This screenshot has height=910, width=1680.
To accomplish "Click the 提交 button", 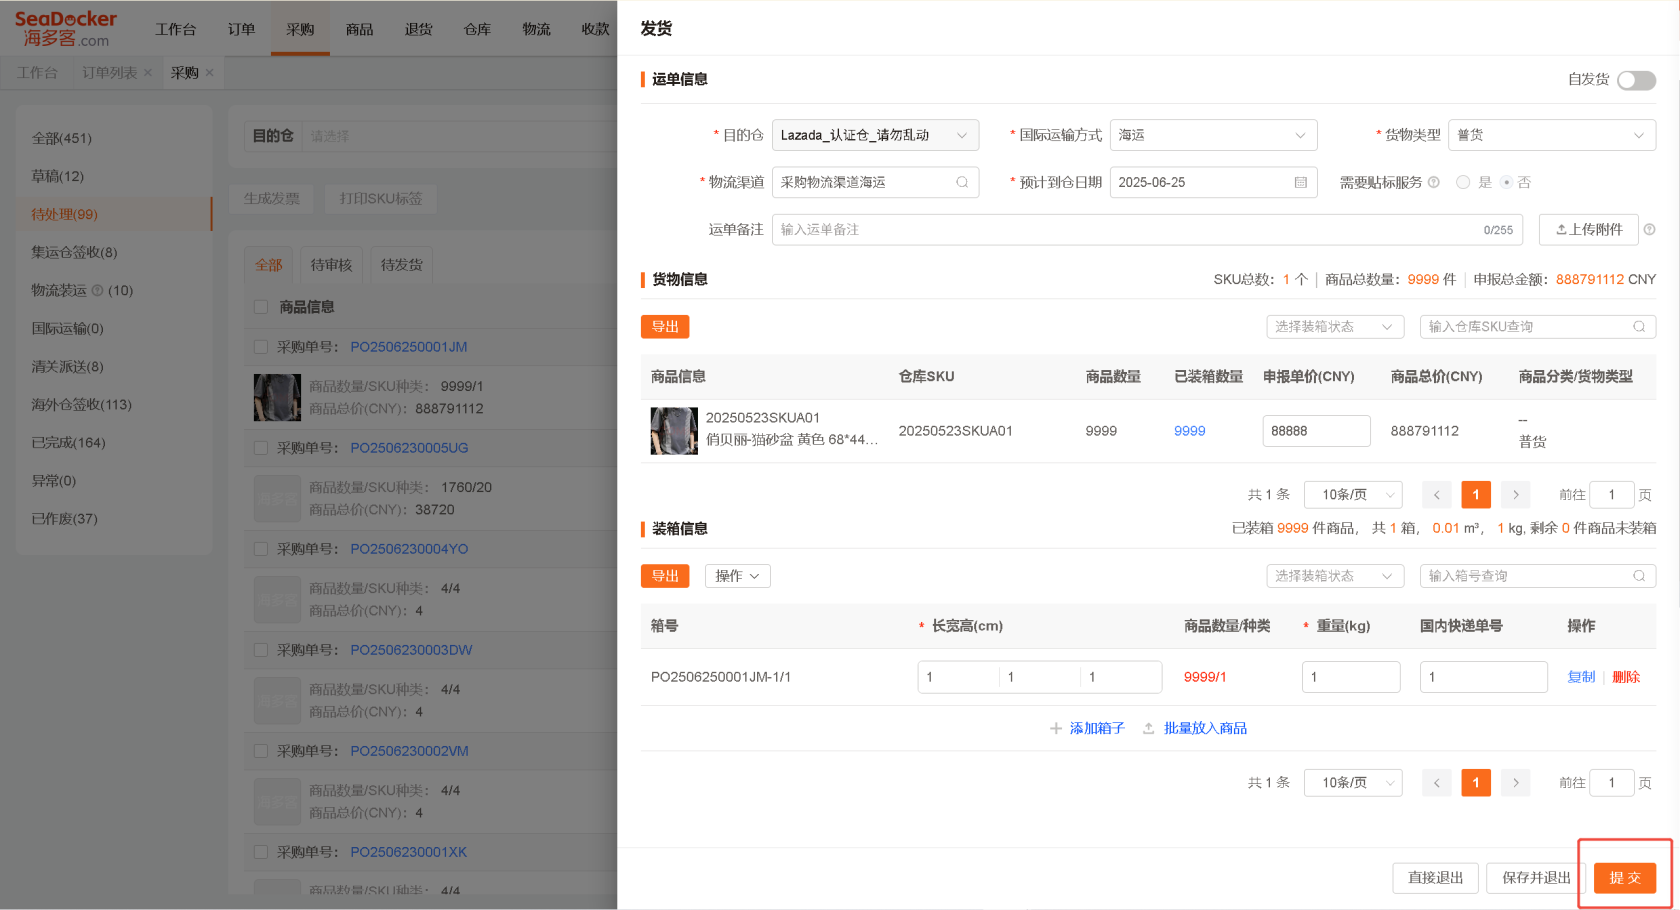I will 1625,878.
